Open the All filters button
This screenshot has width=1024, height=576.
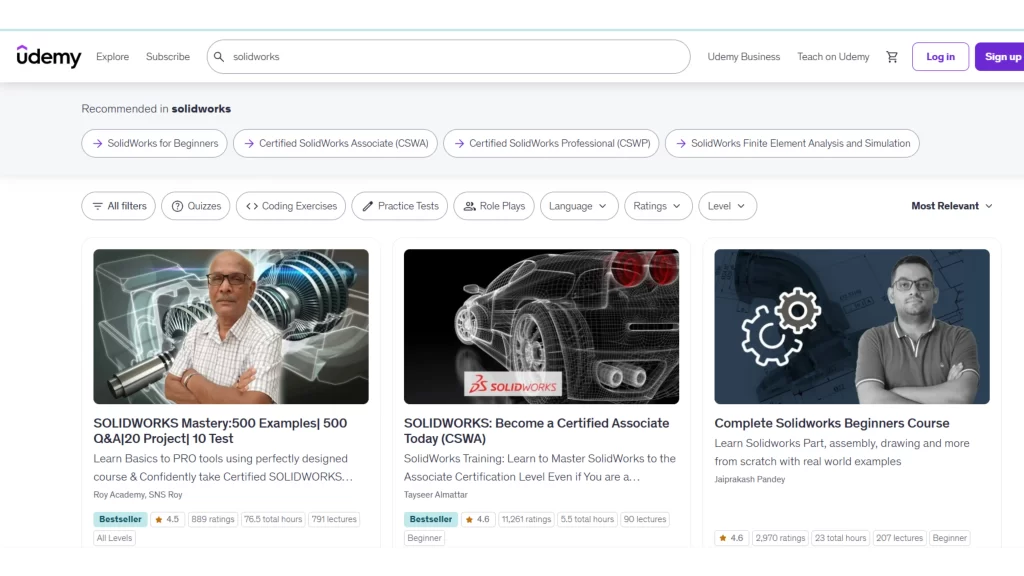118,206
